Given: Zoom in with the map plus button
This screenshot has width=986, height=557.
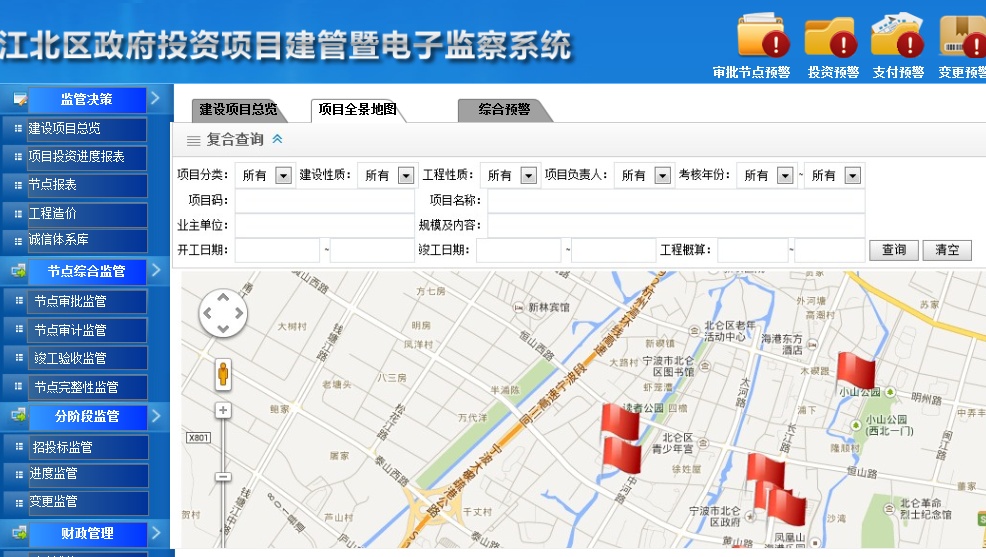Looking at the screenshot, I should click(x=223, y=411).
